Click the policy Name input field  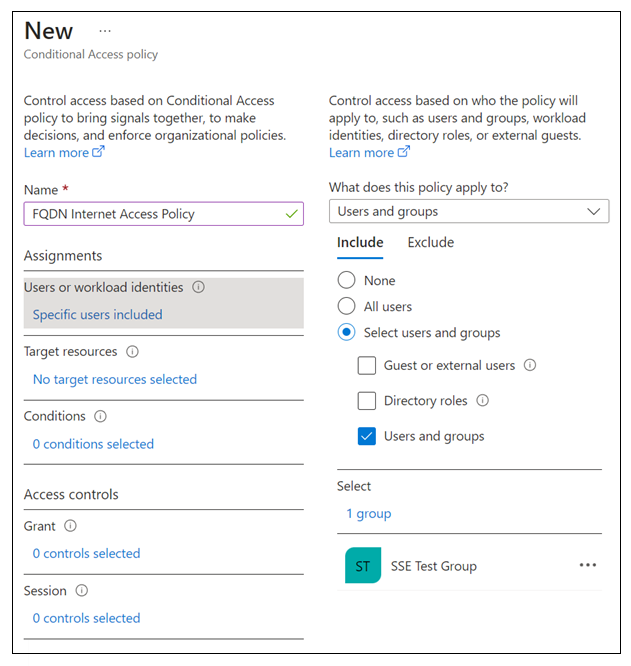coord(163,214)
